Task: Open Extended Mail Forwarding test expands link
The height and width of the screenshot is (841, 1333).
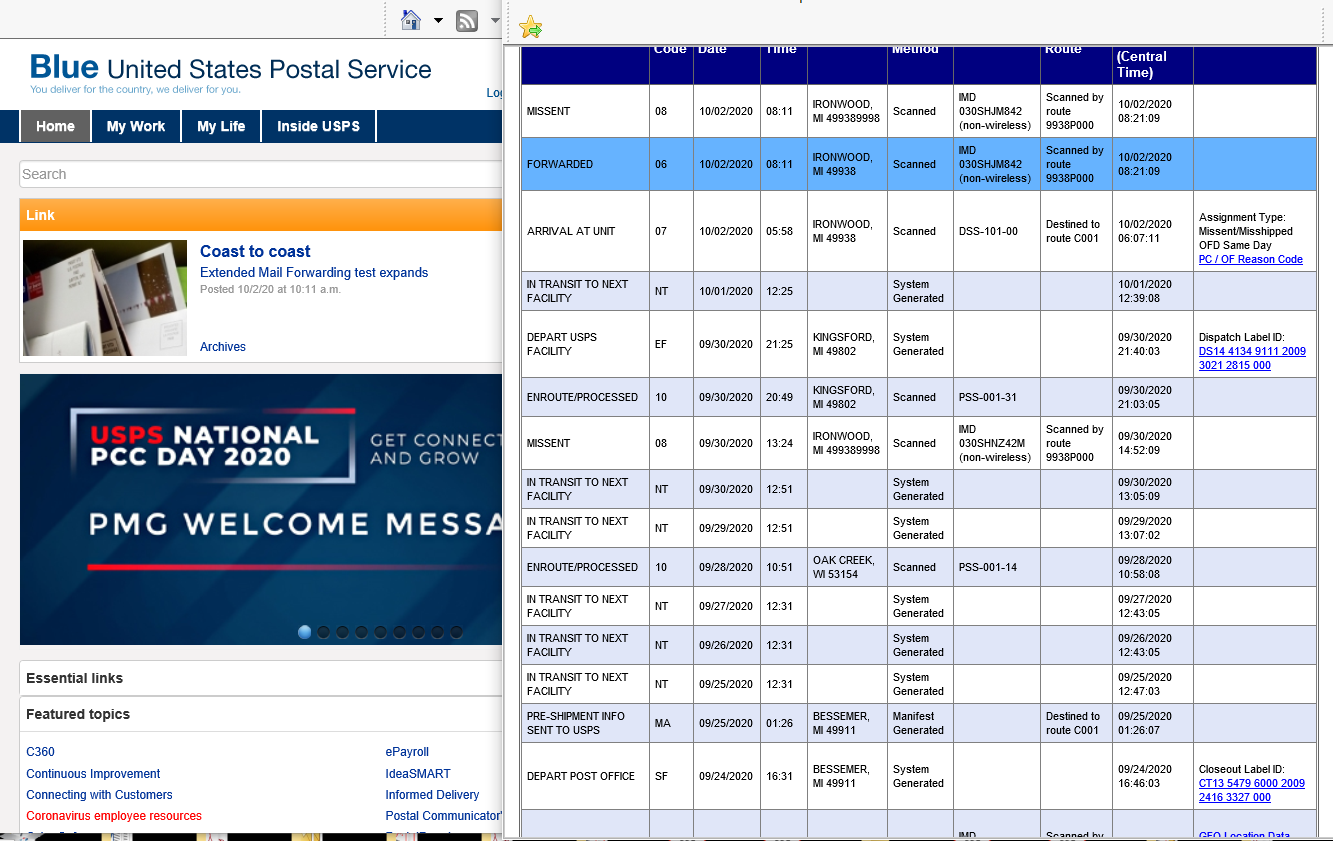Action: (x=314, y=272)
